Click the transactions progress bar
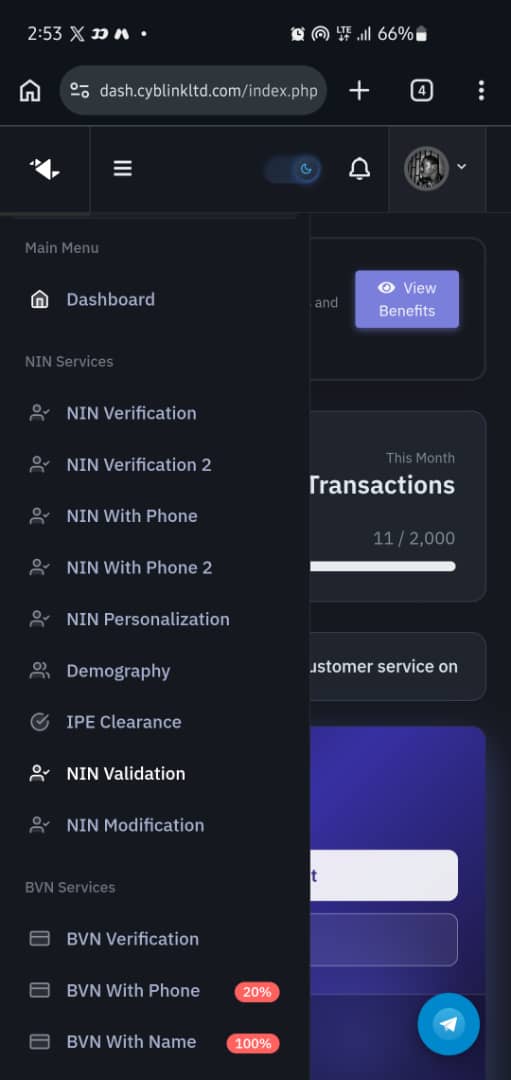The height and width of the screenshot is (1080, 511). [x=382, y=566]
